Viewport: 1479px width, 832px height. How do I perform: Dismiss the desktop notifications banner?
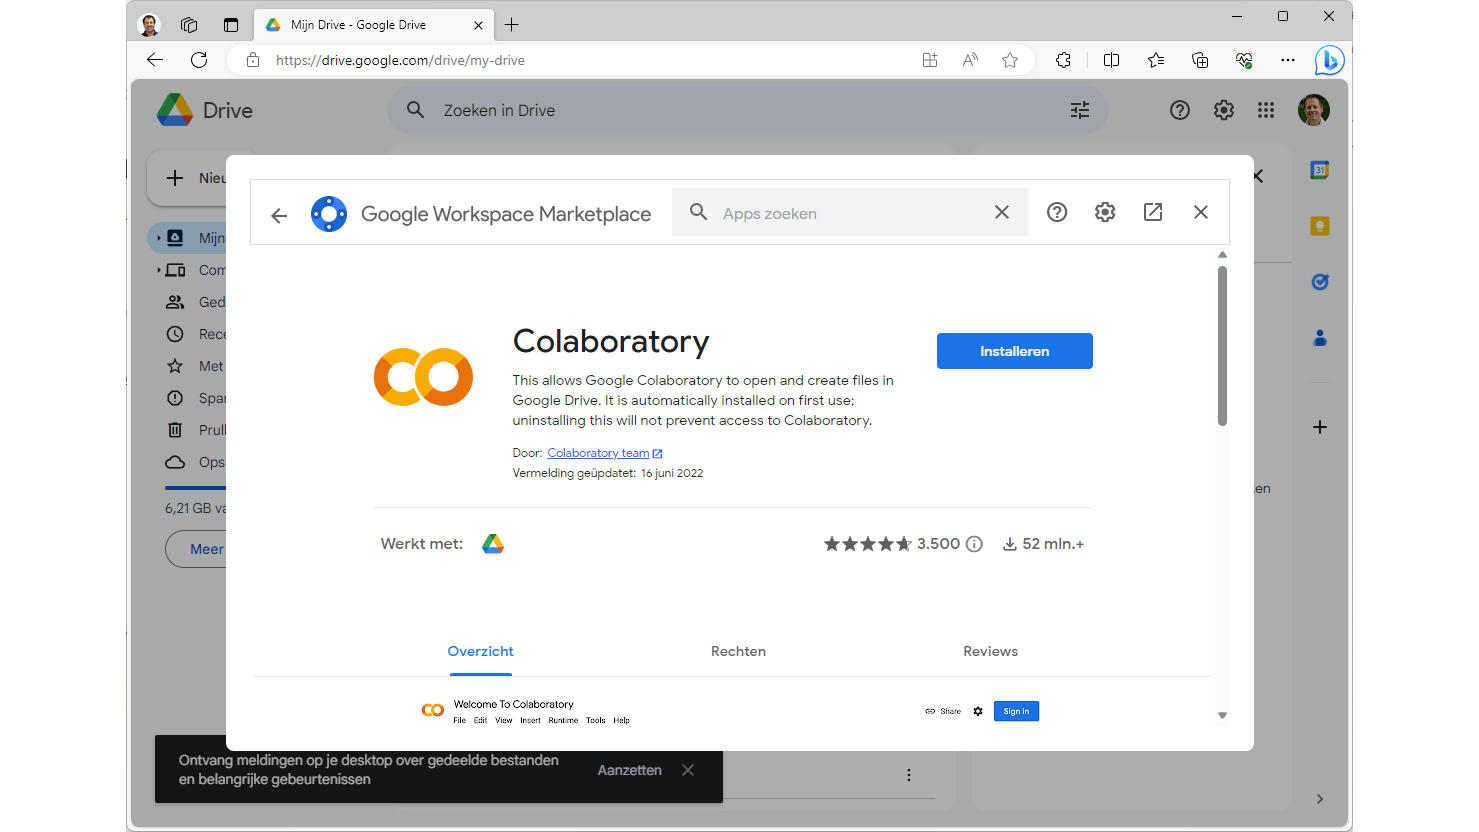tap(688, 770)
